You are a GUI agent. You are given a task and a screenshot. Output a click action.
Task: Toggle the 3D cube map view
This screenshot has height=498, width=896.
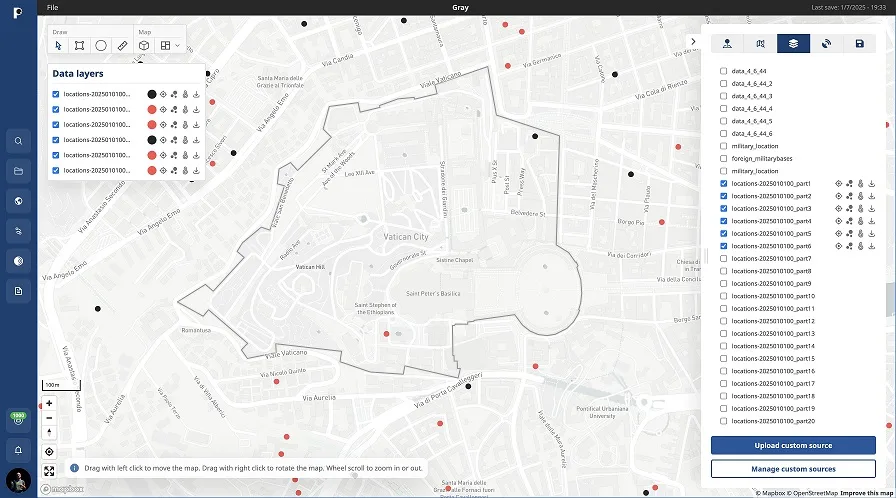click(144, 45)
